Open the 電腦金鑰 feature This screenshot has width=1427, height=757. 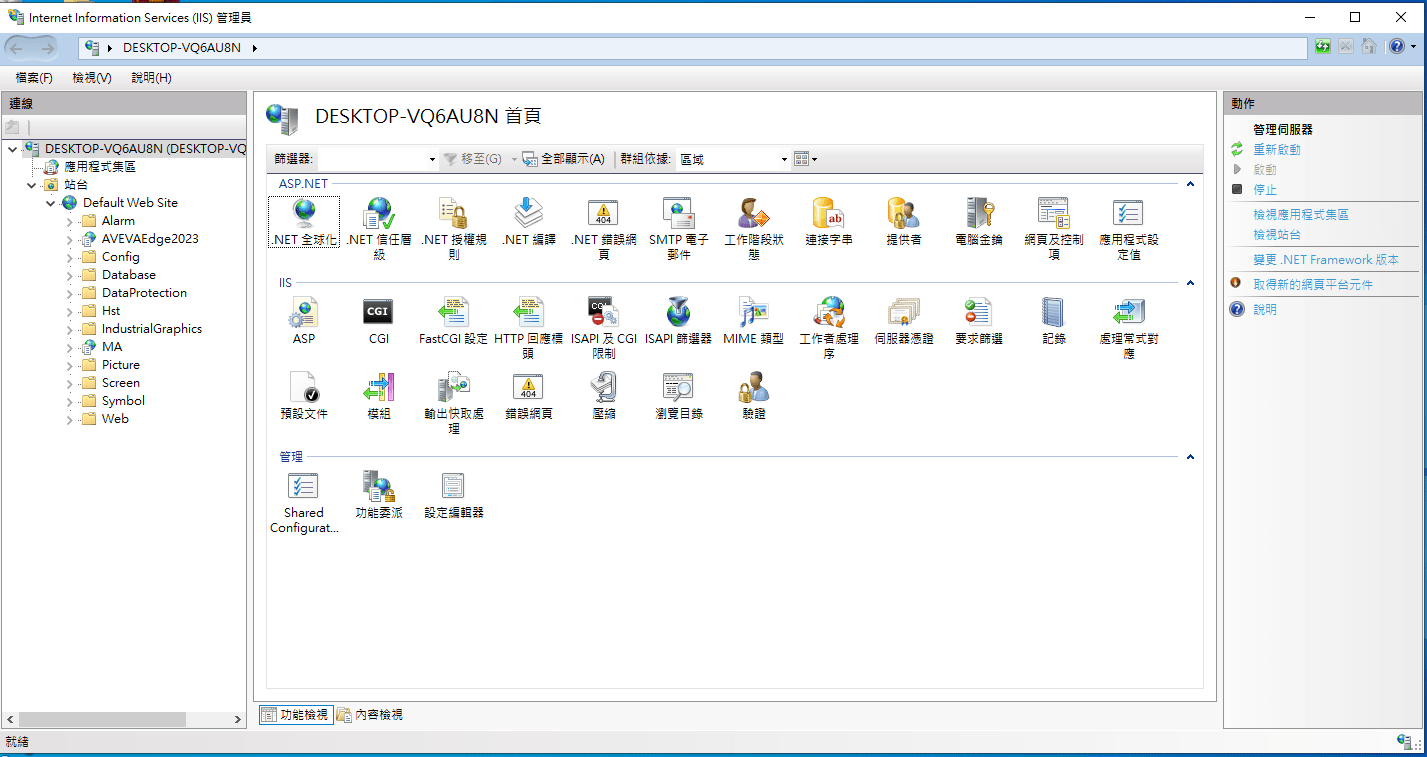tap(979, 222)
